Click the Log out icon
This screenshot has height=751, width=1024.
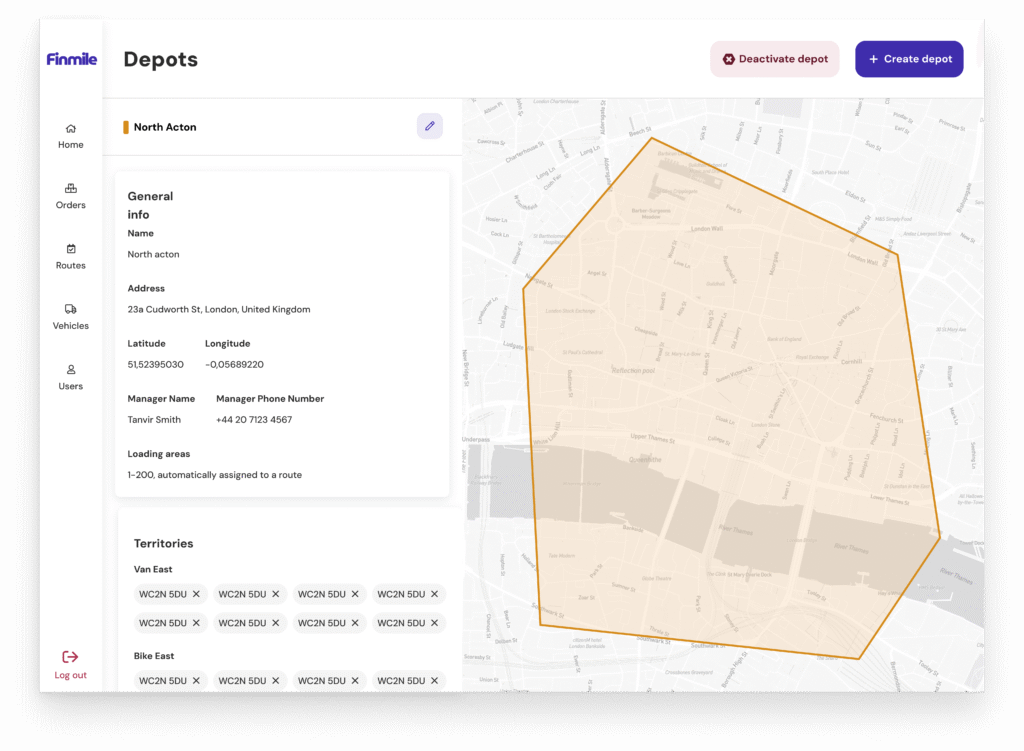click(x=70, y=657)
